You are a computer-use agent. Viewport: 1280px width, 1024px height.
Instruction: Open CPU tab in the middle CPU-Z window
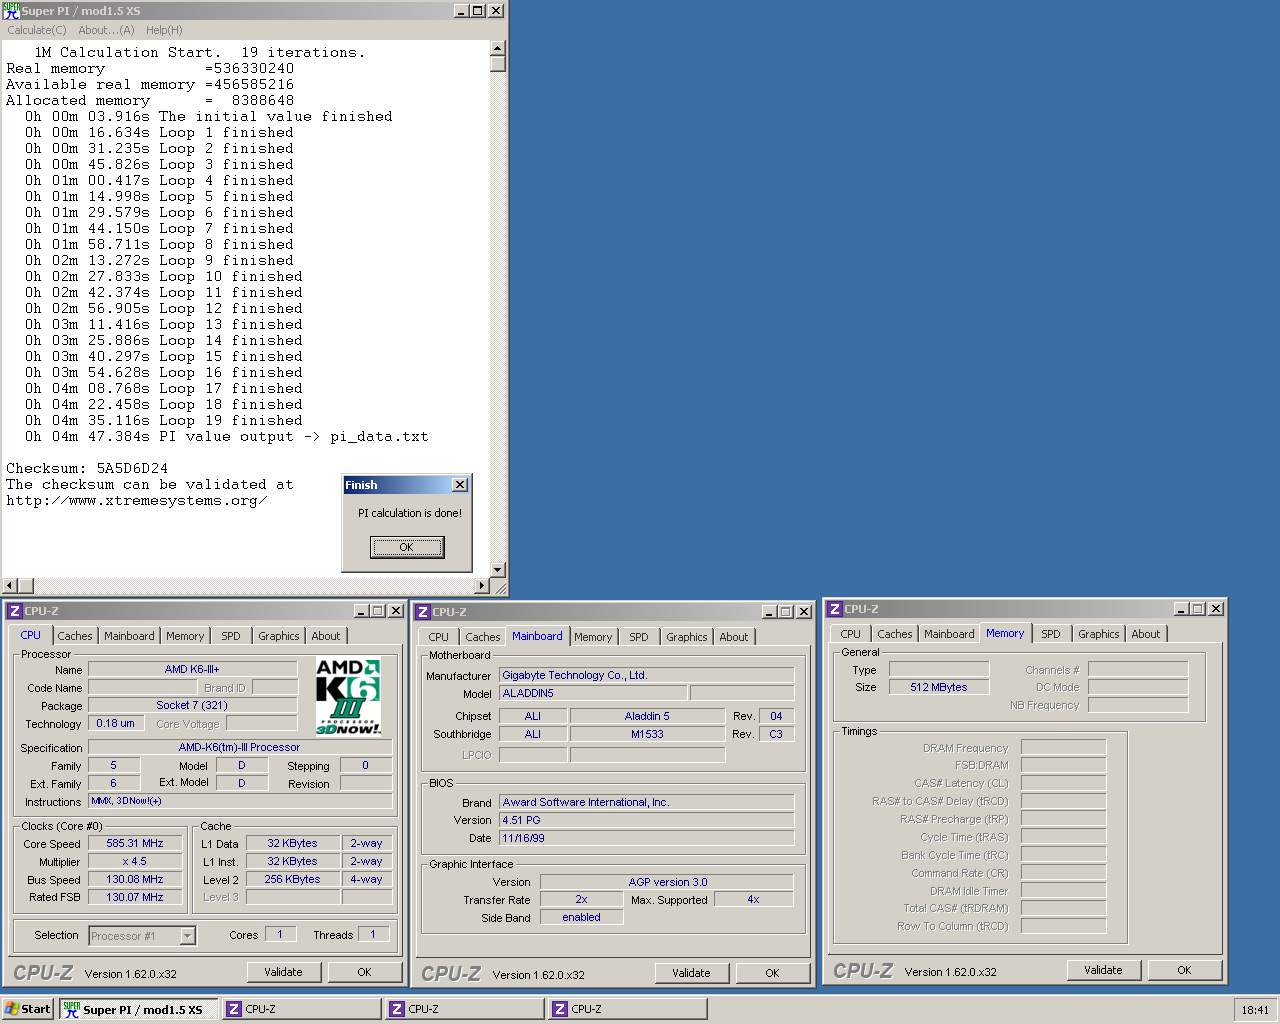point(439,637)
